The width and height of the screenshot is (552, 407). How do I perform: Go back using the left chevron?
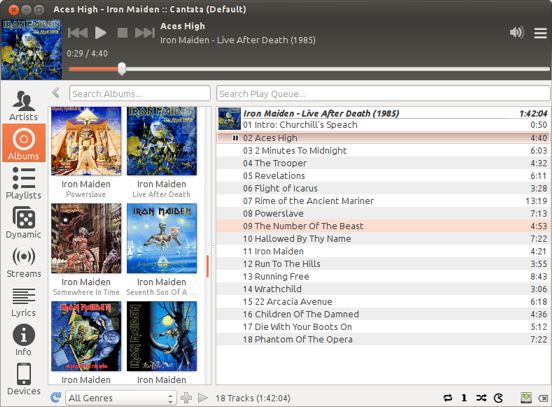[x=56, y=93]
